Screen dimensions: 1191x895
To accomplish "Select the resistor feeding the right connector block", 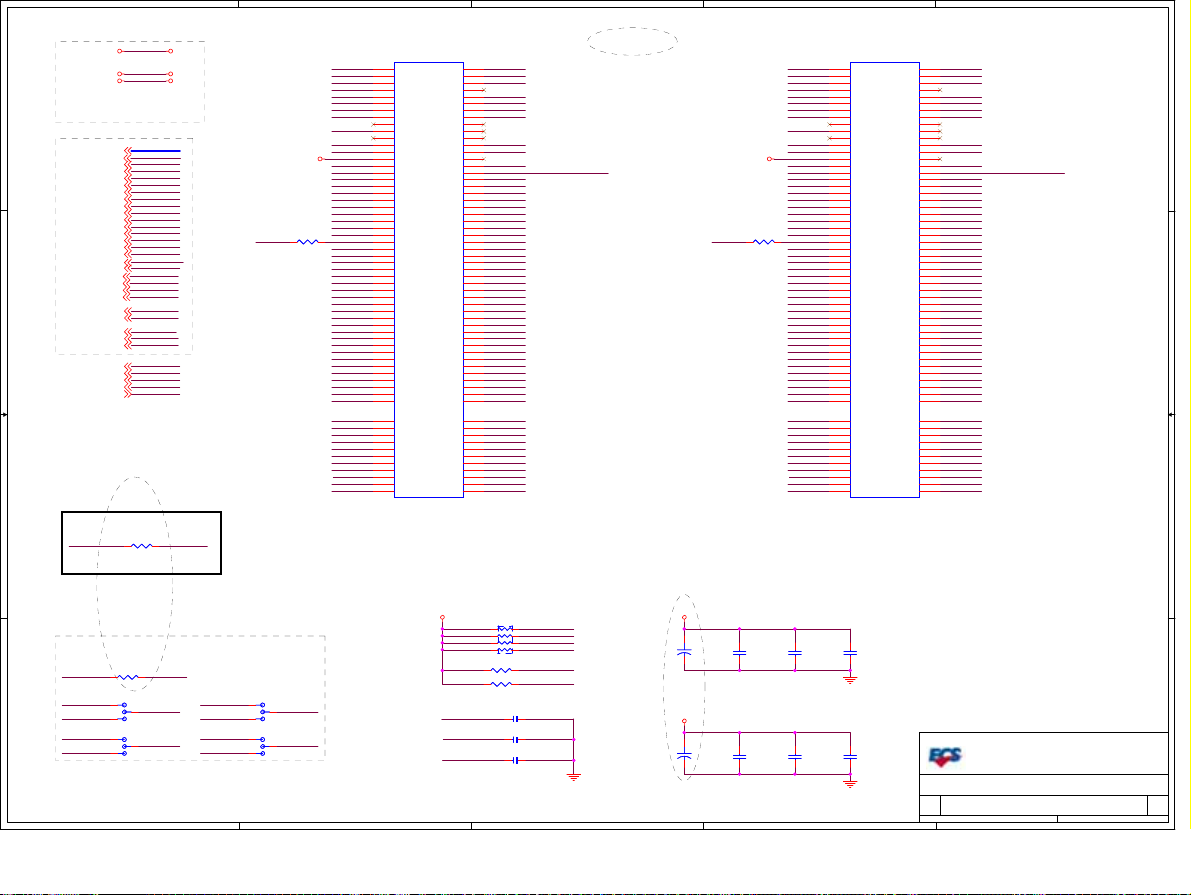I will [x=763, y=242].
